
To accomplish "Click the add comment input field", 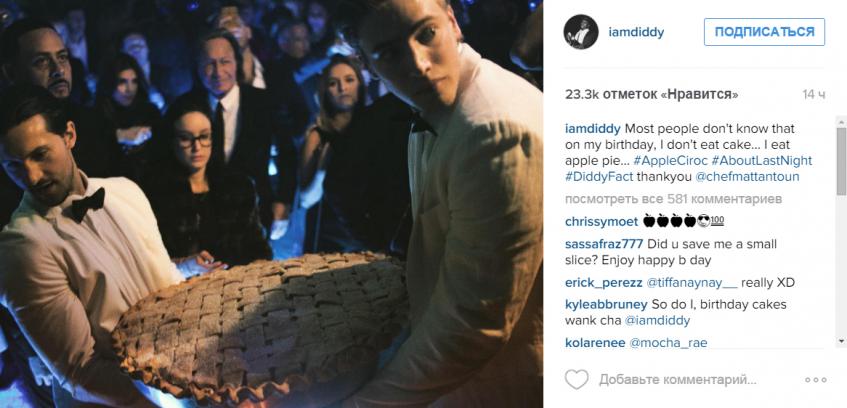I will point(678,380).
